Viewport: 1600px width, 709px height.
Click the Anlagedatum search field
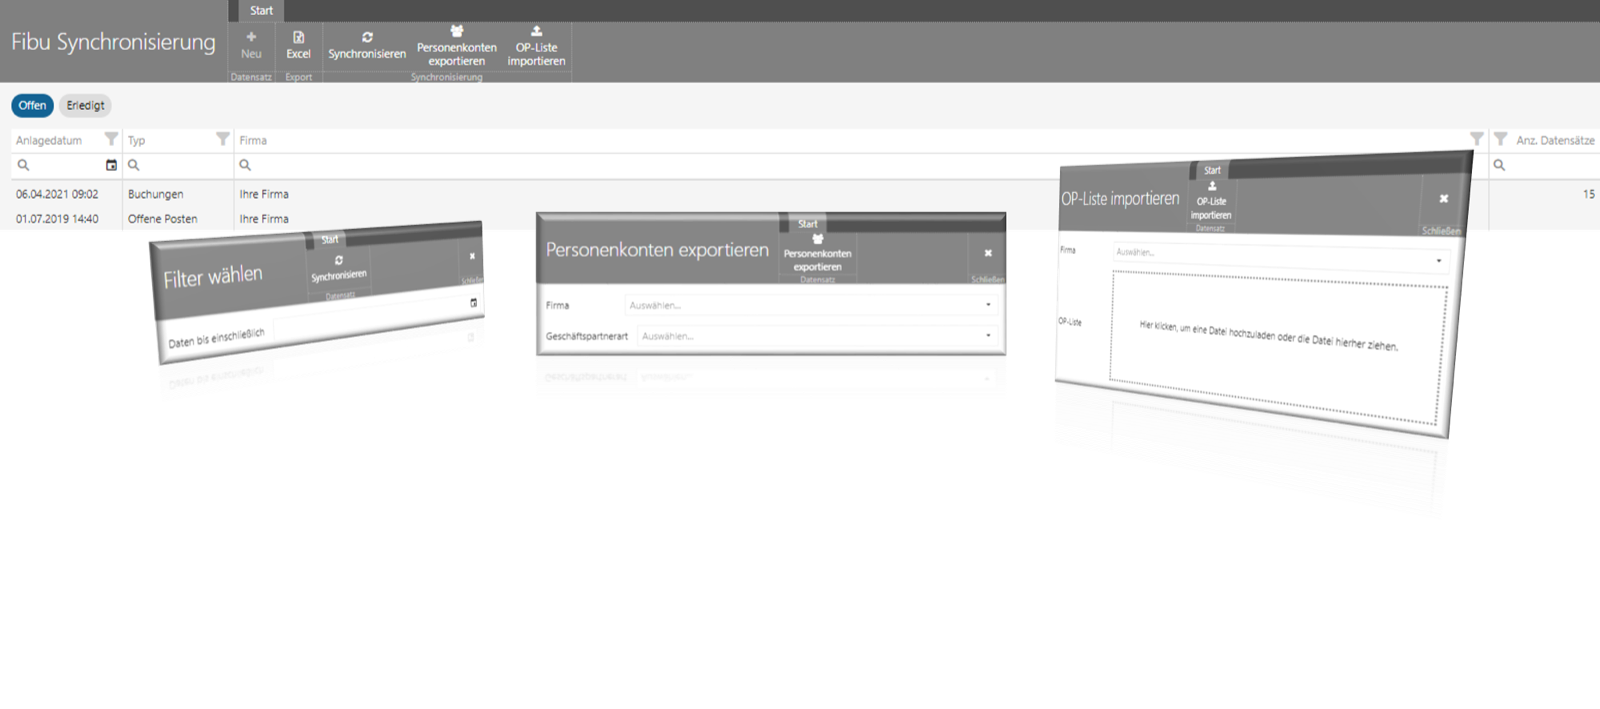pyautogui.click(x=65, y=165)
